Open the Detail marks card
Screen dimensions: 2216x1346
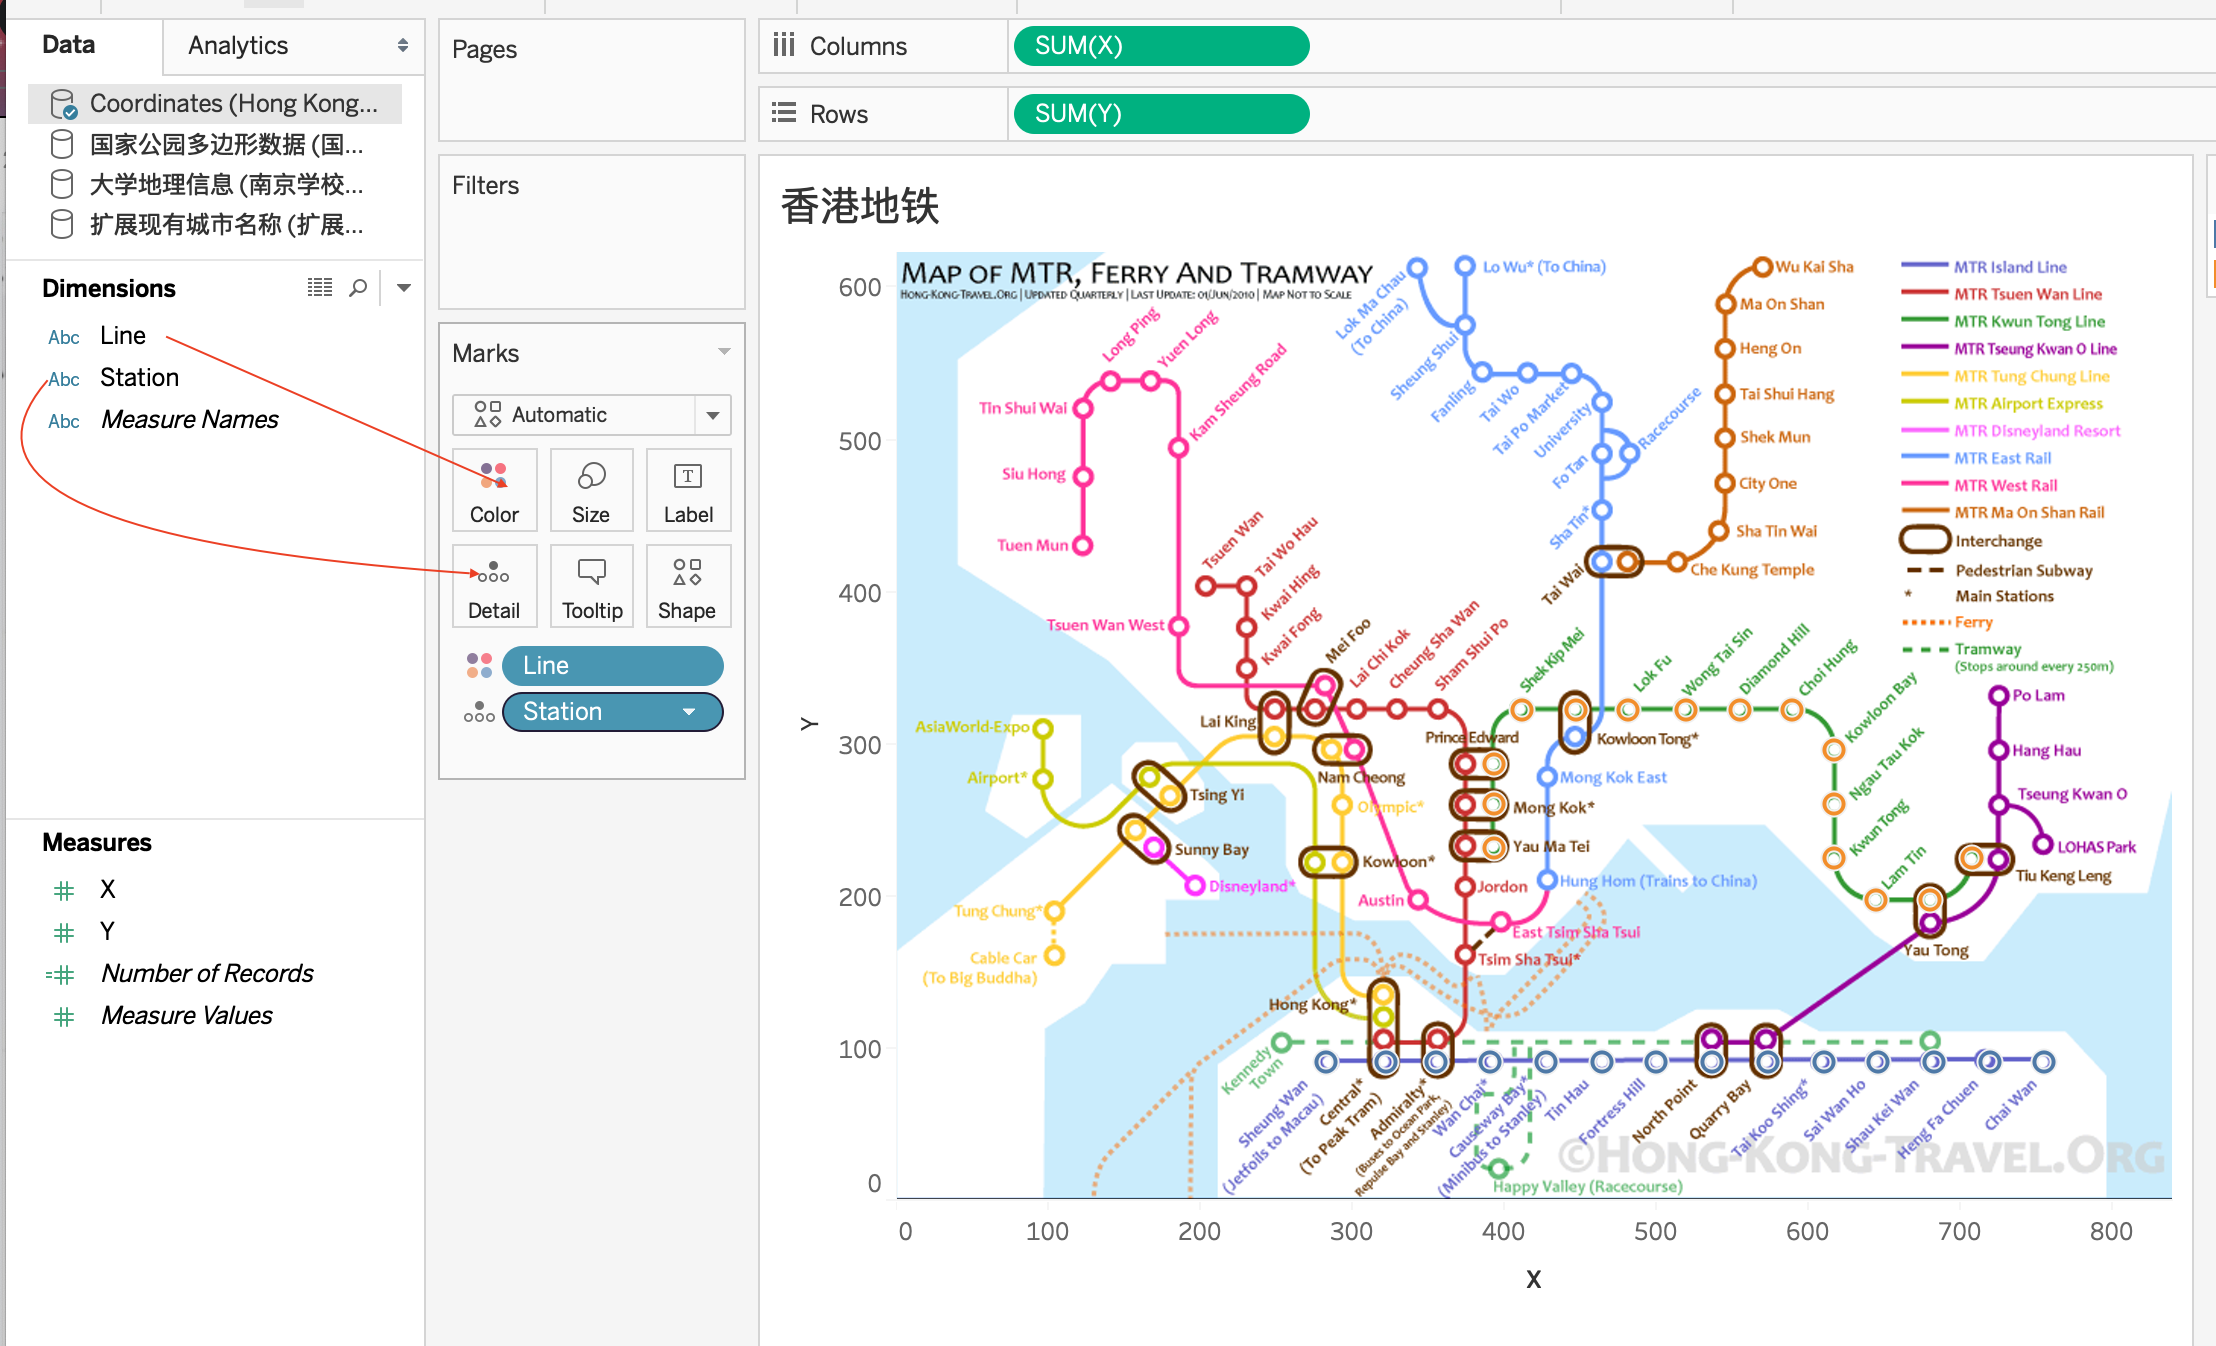(494, 586)
